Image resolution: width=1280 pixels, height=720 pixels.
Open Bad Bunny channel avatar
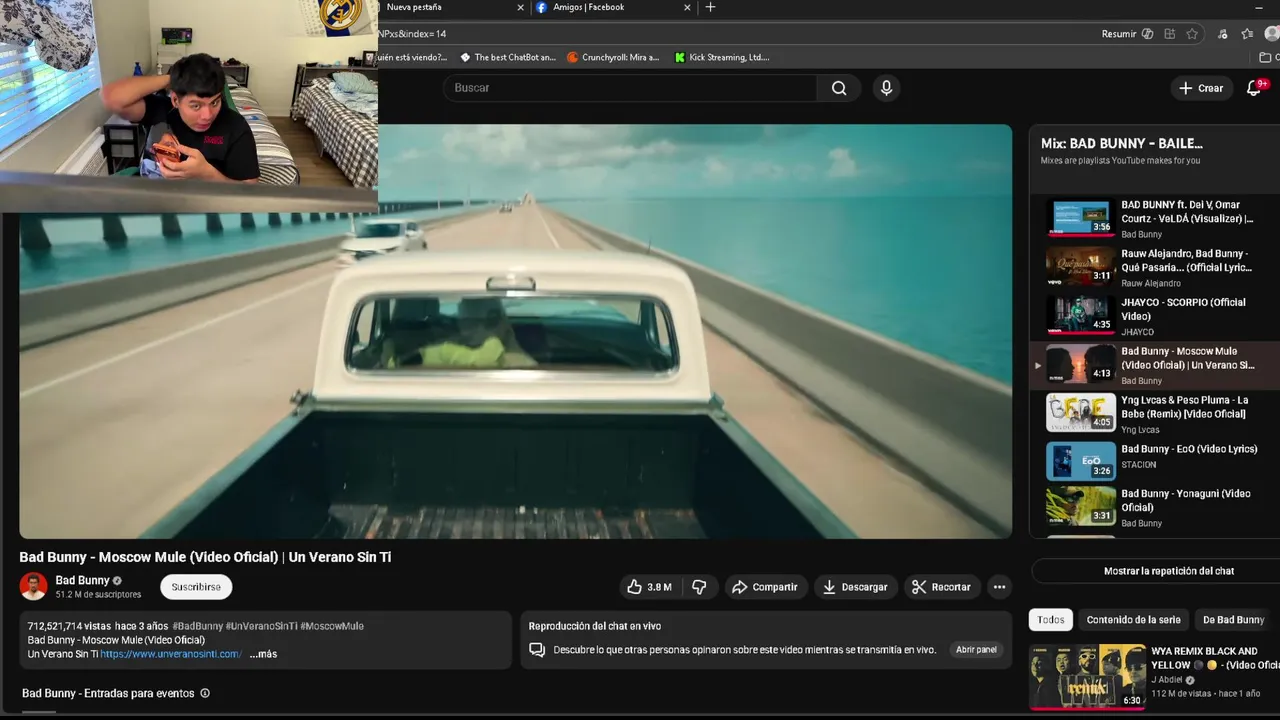[33, 586]
